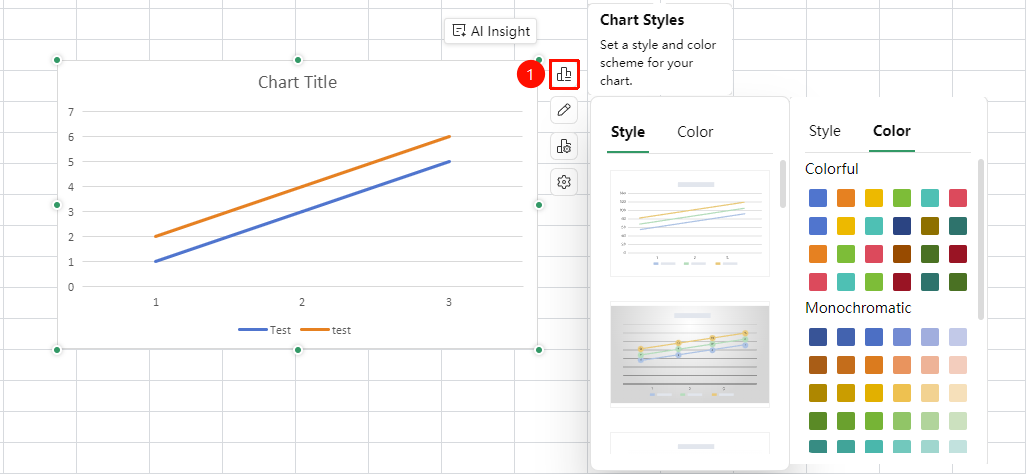The image size is (1026, 474).
Task: Click the vertical axis label 7
Action: pyautogui.click(x=71, y=112)
